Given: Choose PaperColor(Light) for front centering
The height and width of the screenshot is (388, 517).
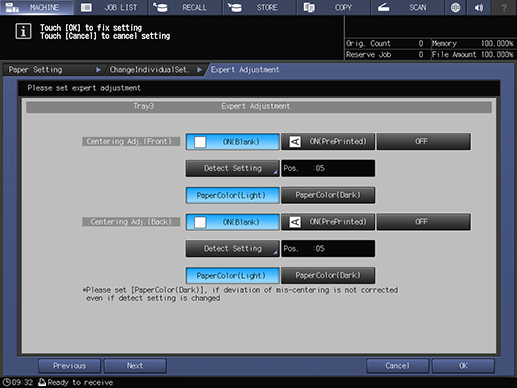Looking at the screenshot, I should (232, 195).
